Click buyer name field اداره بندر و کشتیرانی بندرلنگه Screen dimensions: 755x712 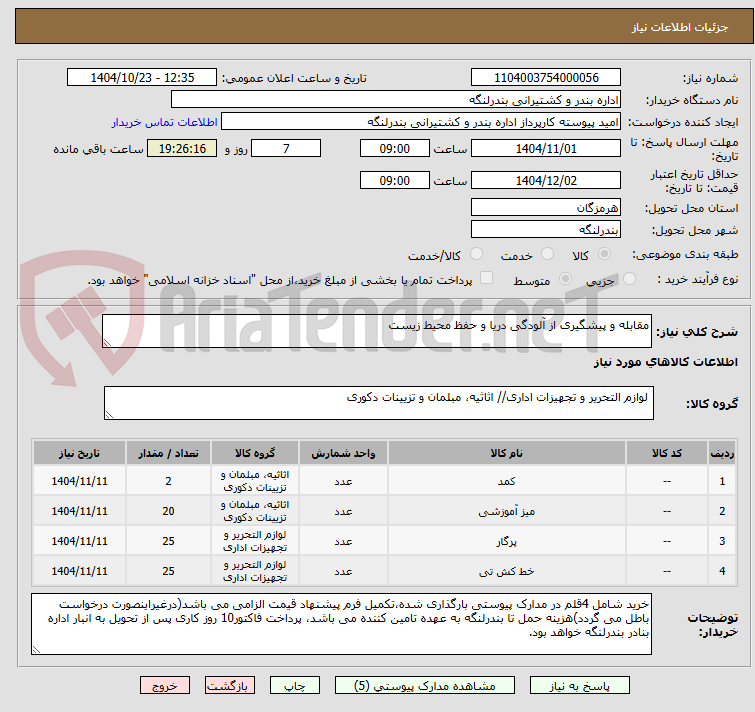click(396, 100)
